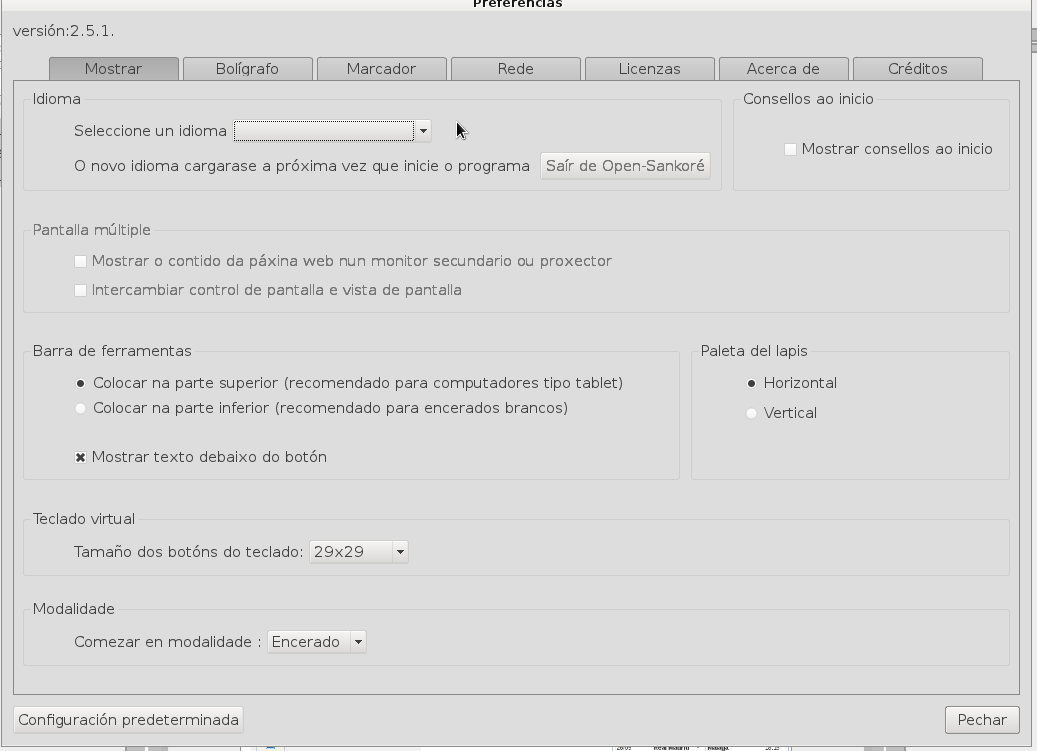
Task: Tick the secondary monitor web content checkbox
Action: point(80,261)
